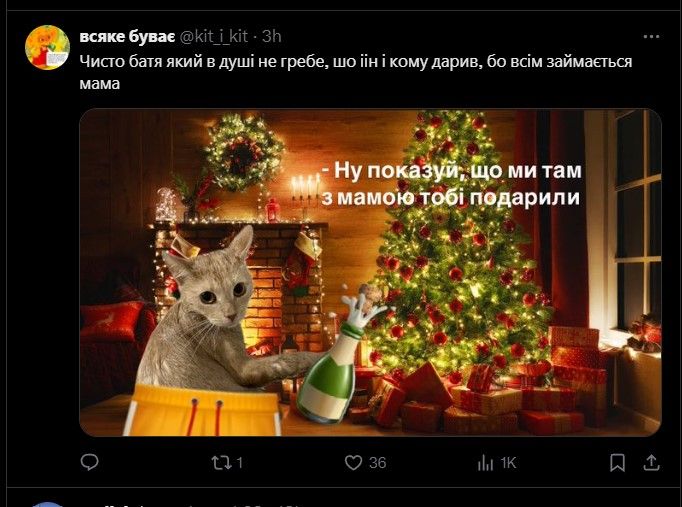Bookmark this tweet
This screenshot has height=507, width=682.
[617, 463]
